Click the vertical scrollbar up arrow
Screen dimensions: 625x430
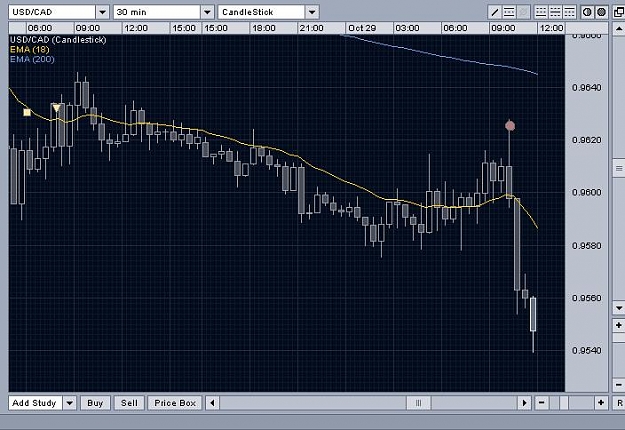pyautogui.click(x=619, y=29)
